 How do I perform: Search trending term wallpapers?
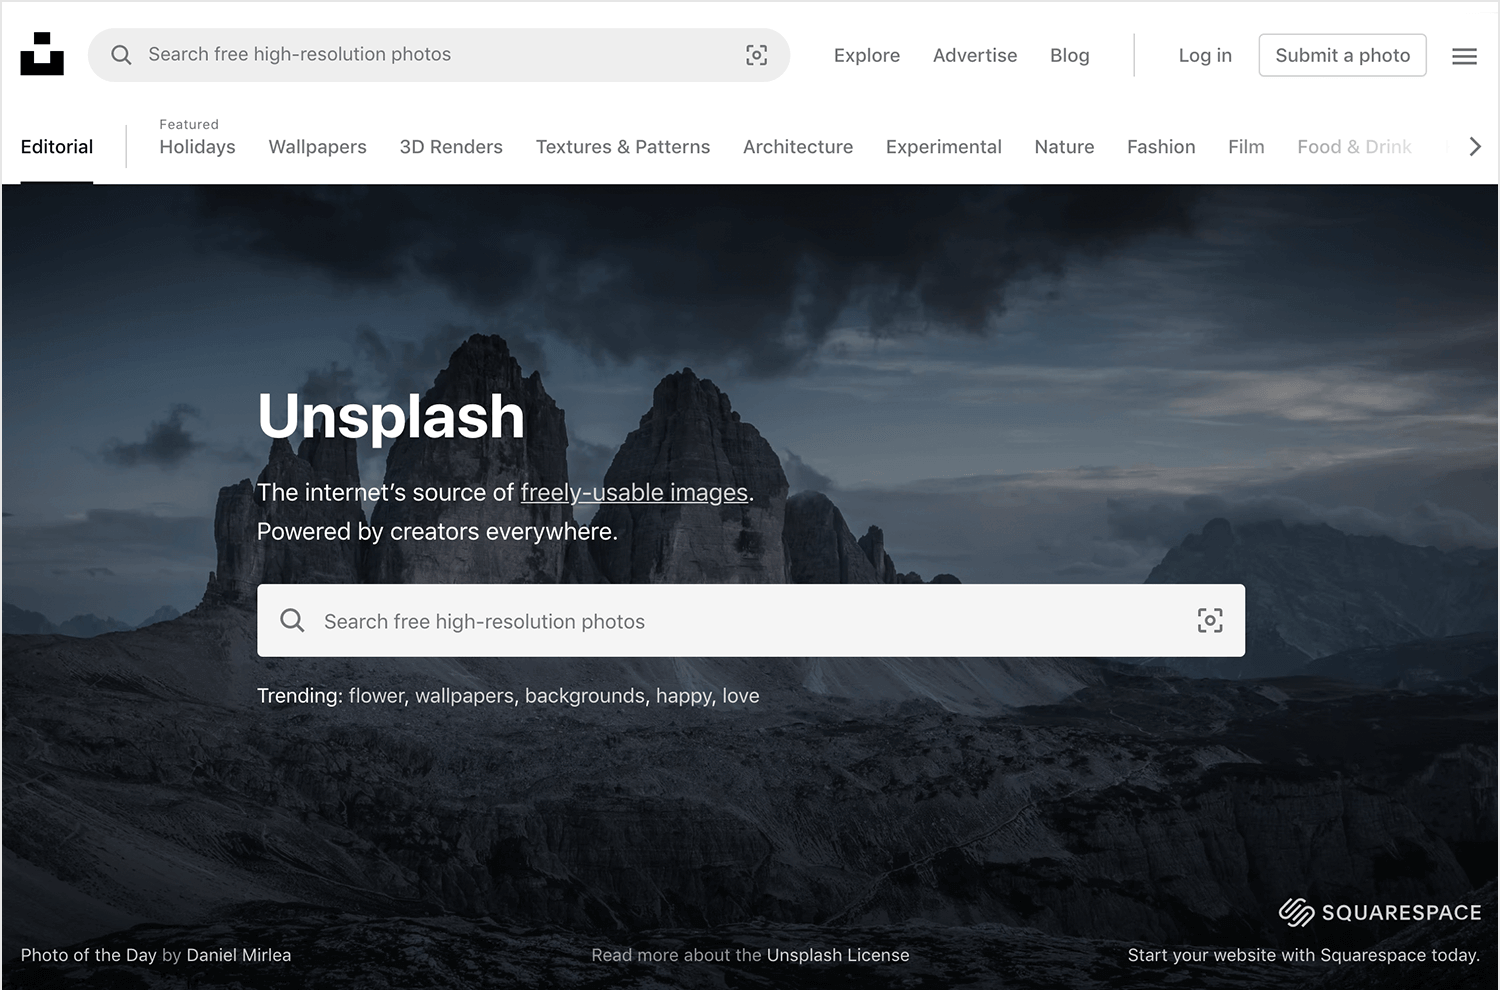[464, 695]
